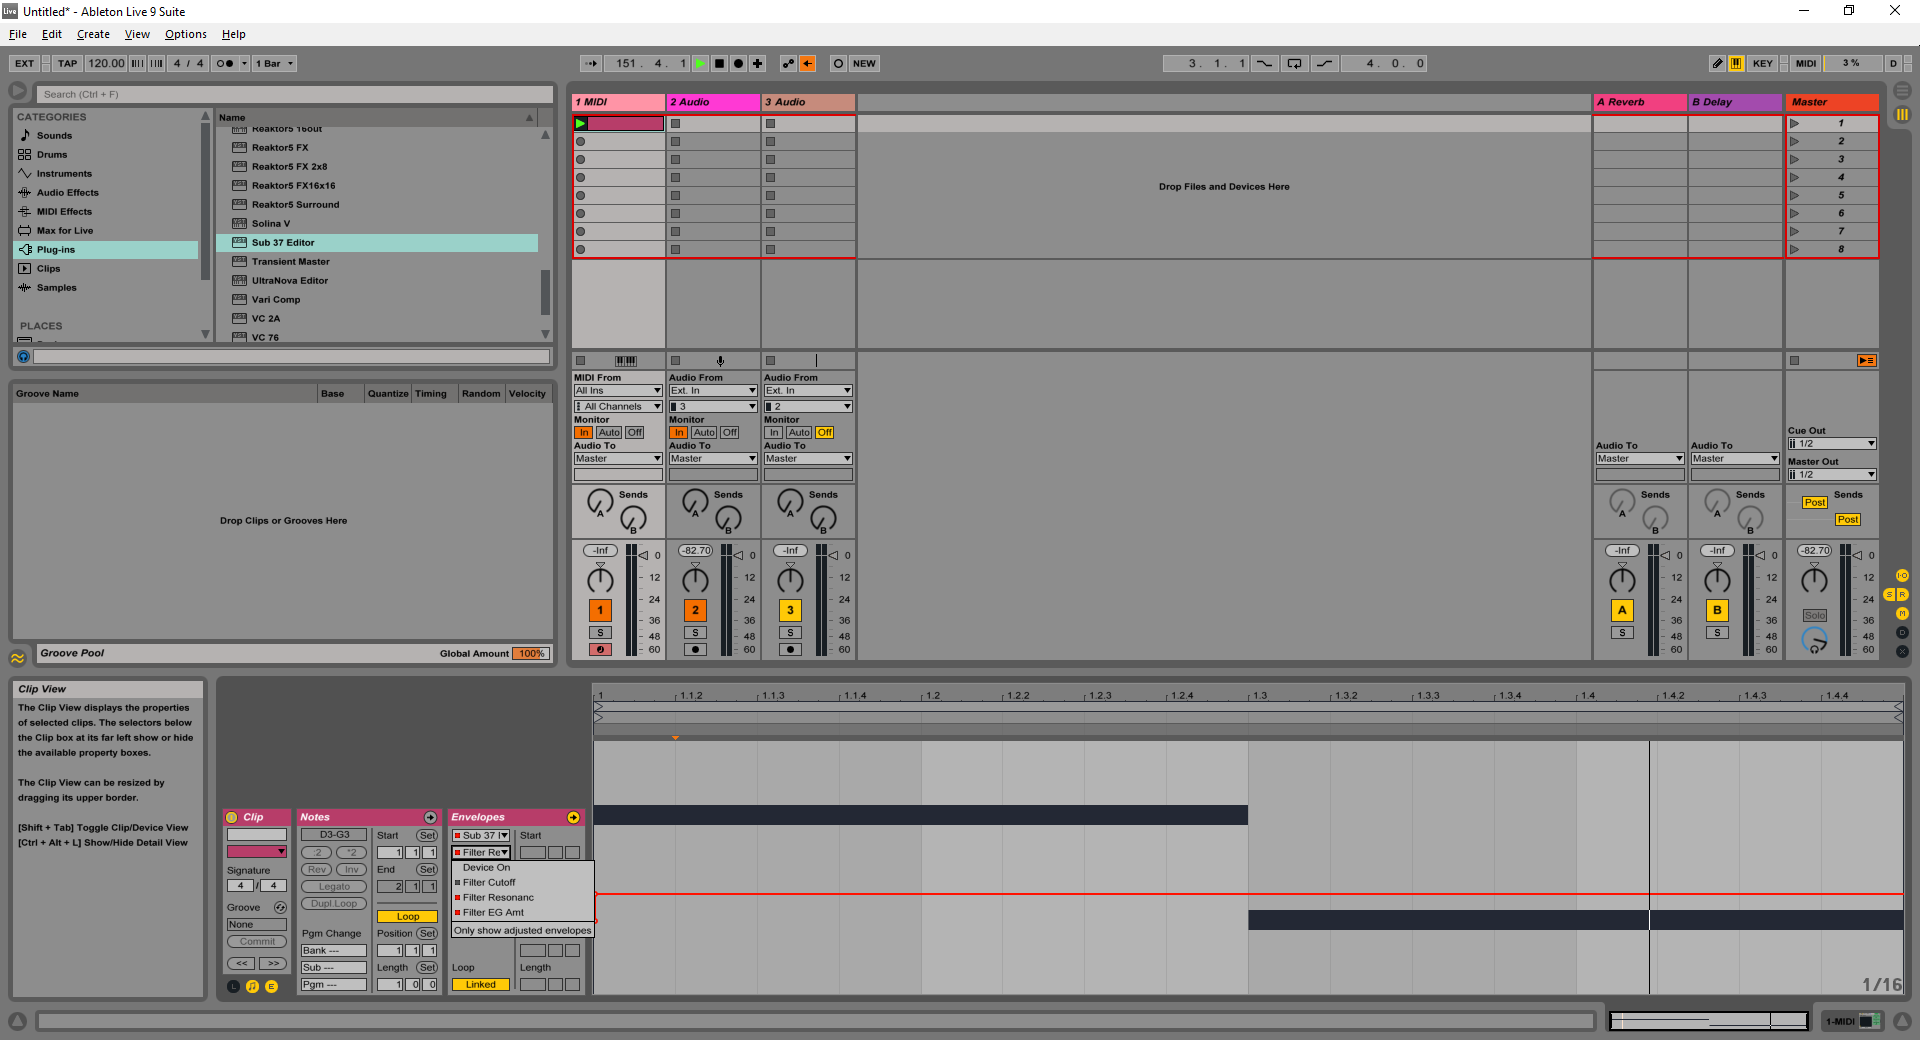Click the browser search field

[295, 94]
